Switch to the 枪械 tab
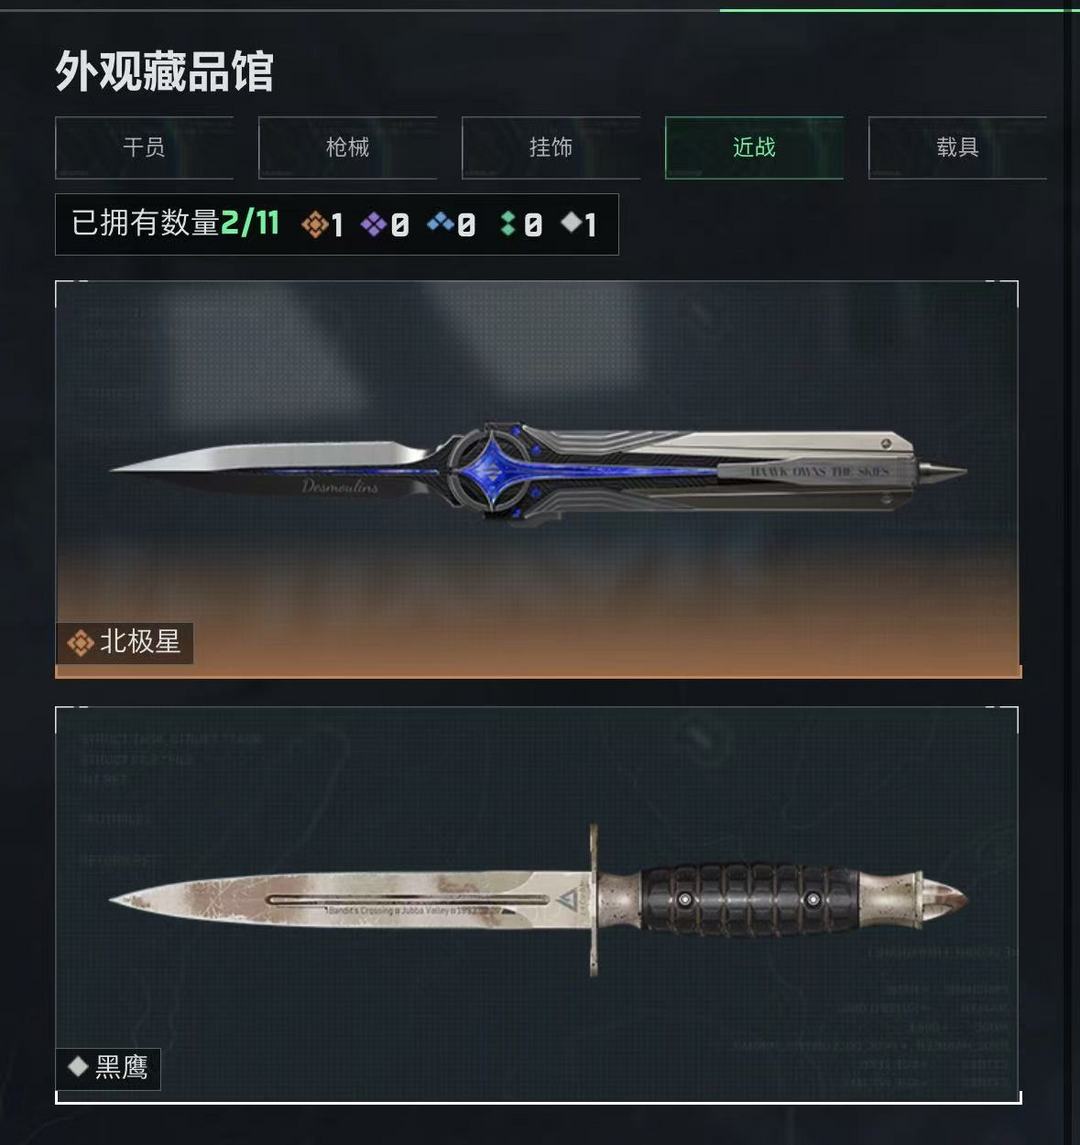The width and height of the screenshot is (1080, 1145). pyautogui.click(x=348, y=148)
